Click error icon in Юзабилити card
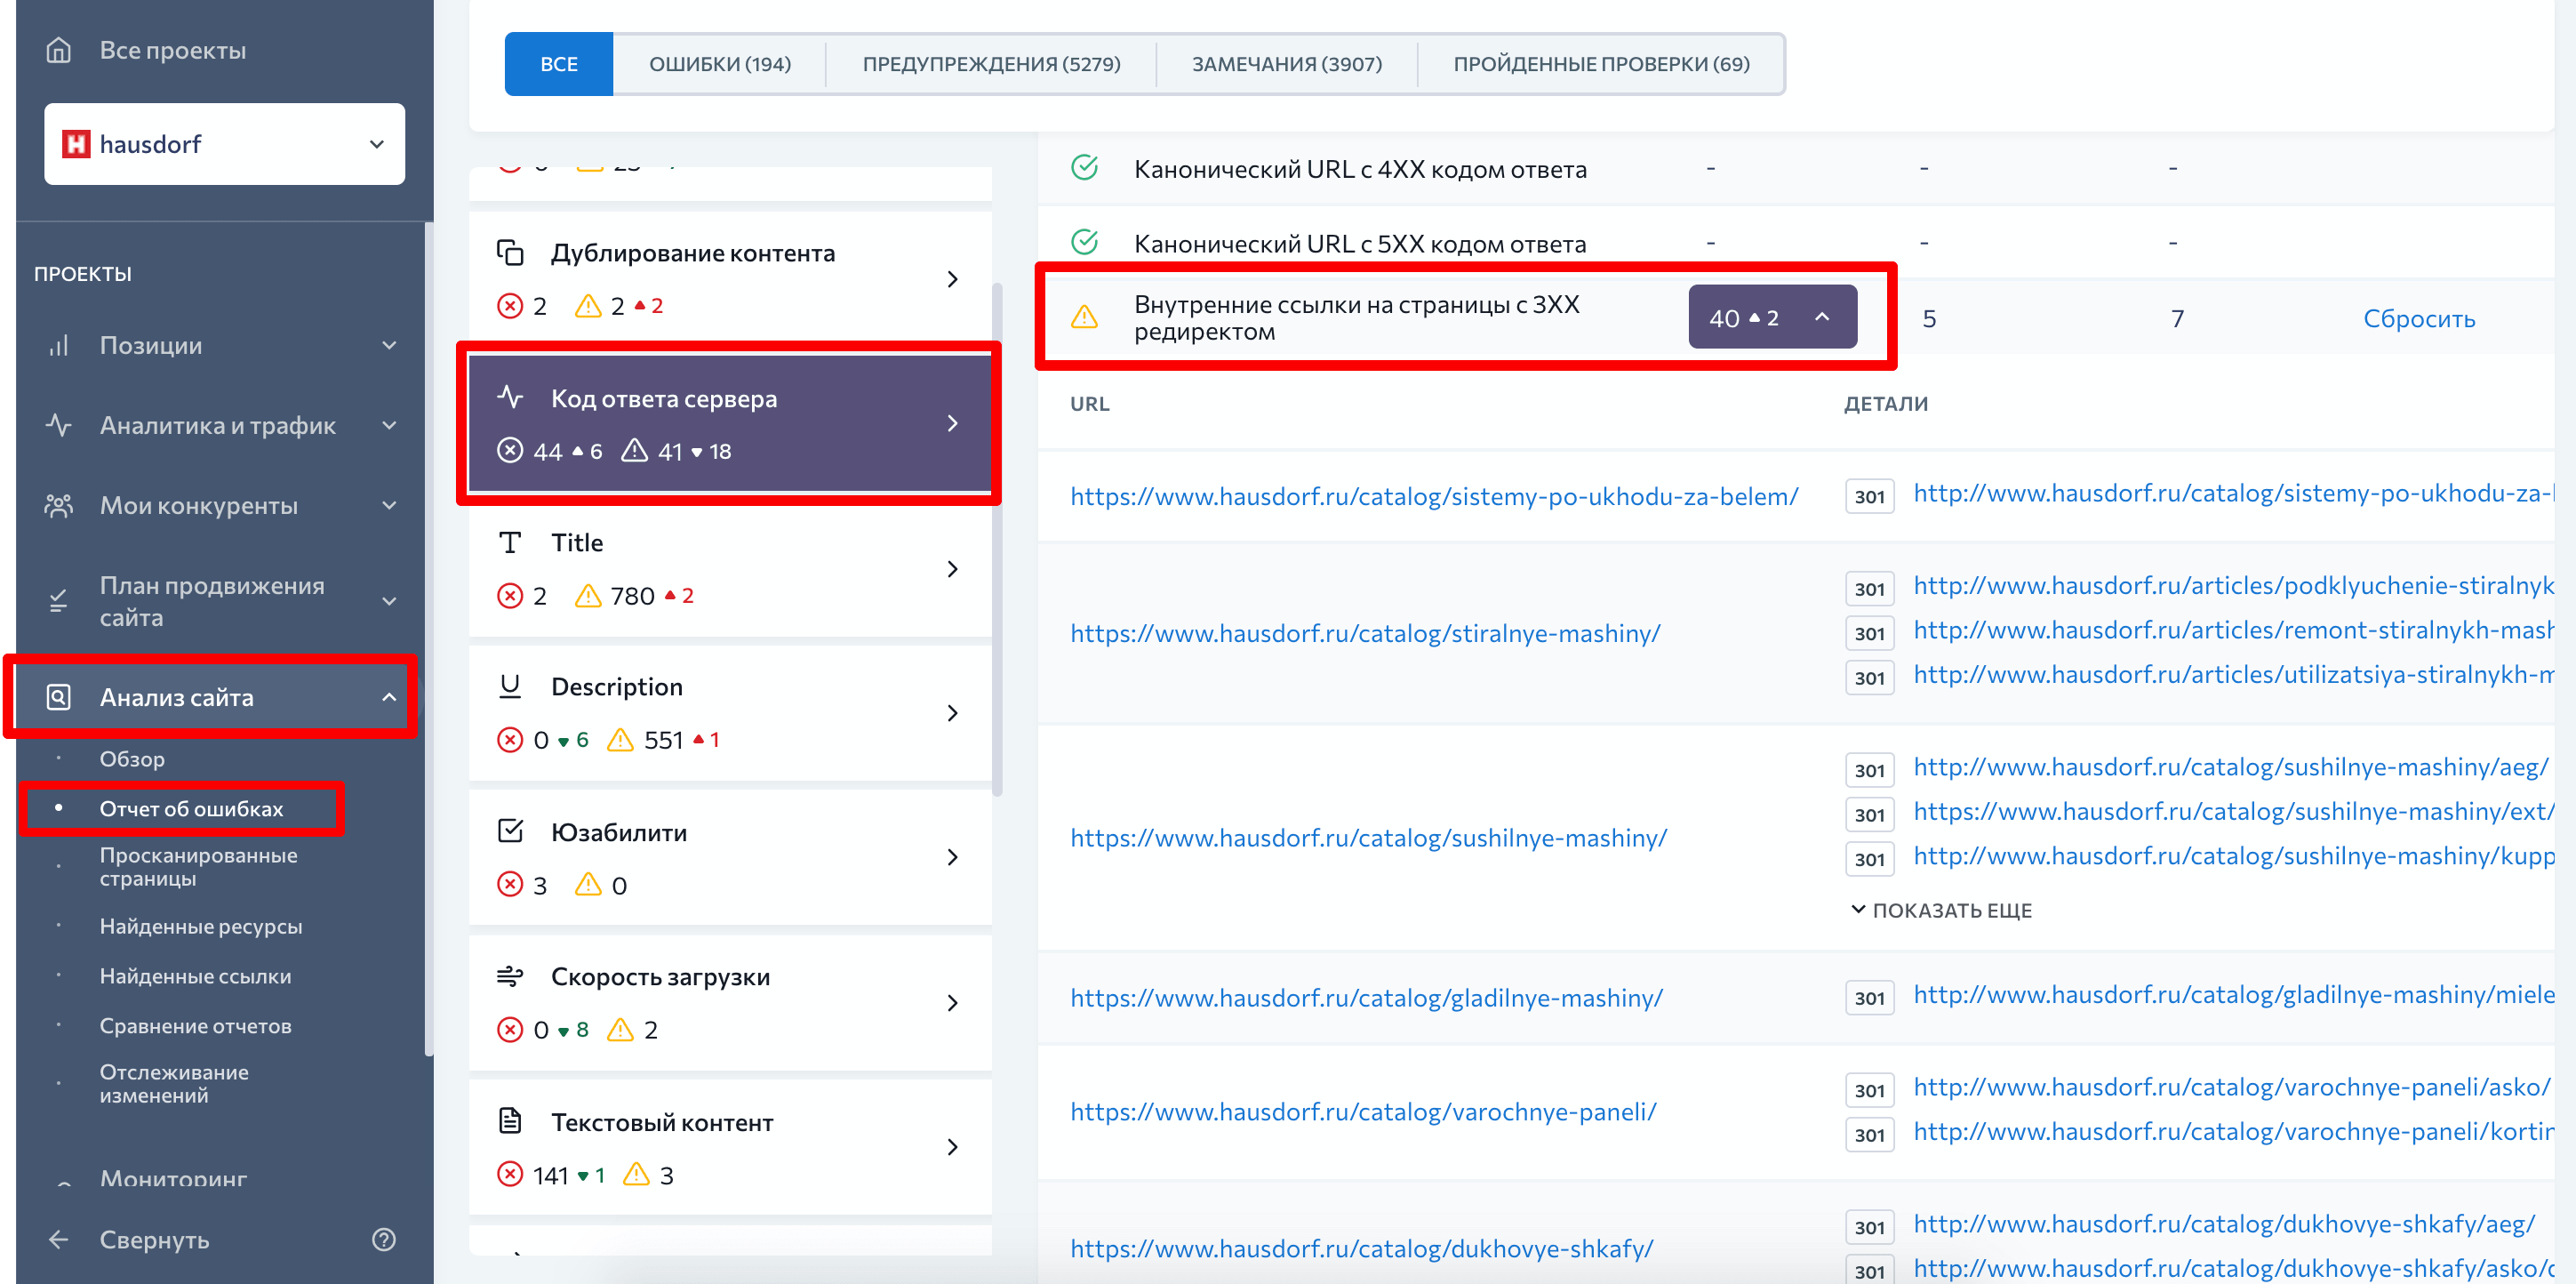Image resolution: width=2576 pixels, height=1284 pixels. (510, 885)
